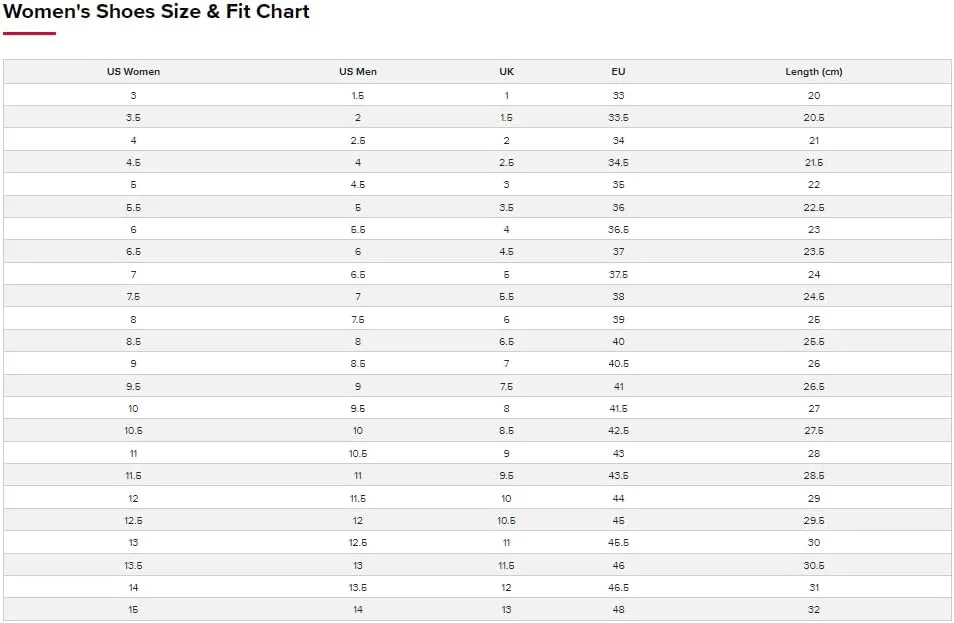This screenshot has width=954, height=623.
Task: Click UK size 13 cell
Action: pyautogui.click(x=506, y=609)
